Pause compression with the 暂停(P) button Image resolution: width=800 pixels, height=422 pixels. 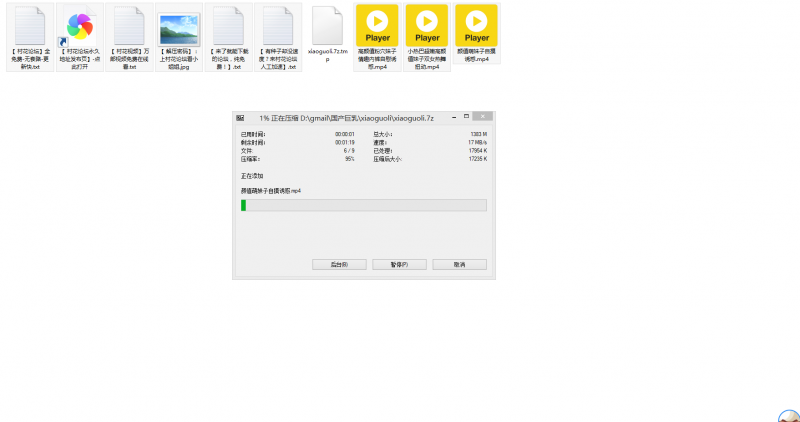(398, 265)
